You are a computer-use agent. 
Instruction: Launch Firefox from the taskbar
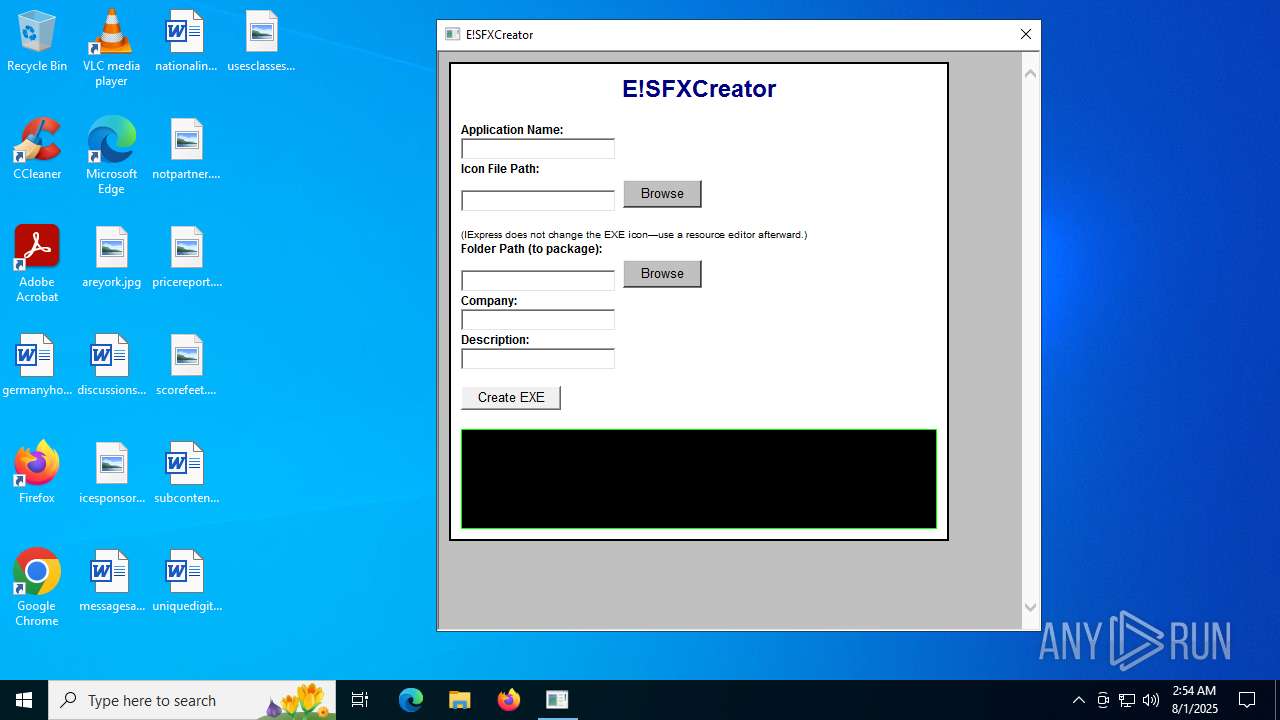point(508,700)
